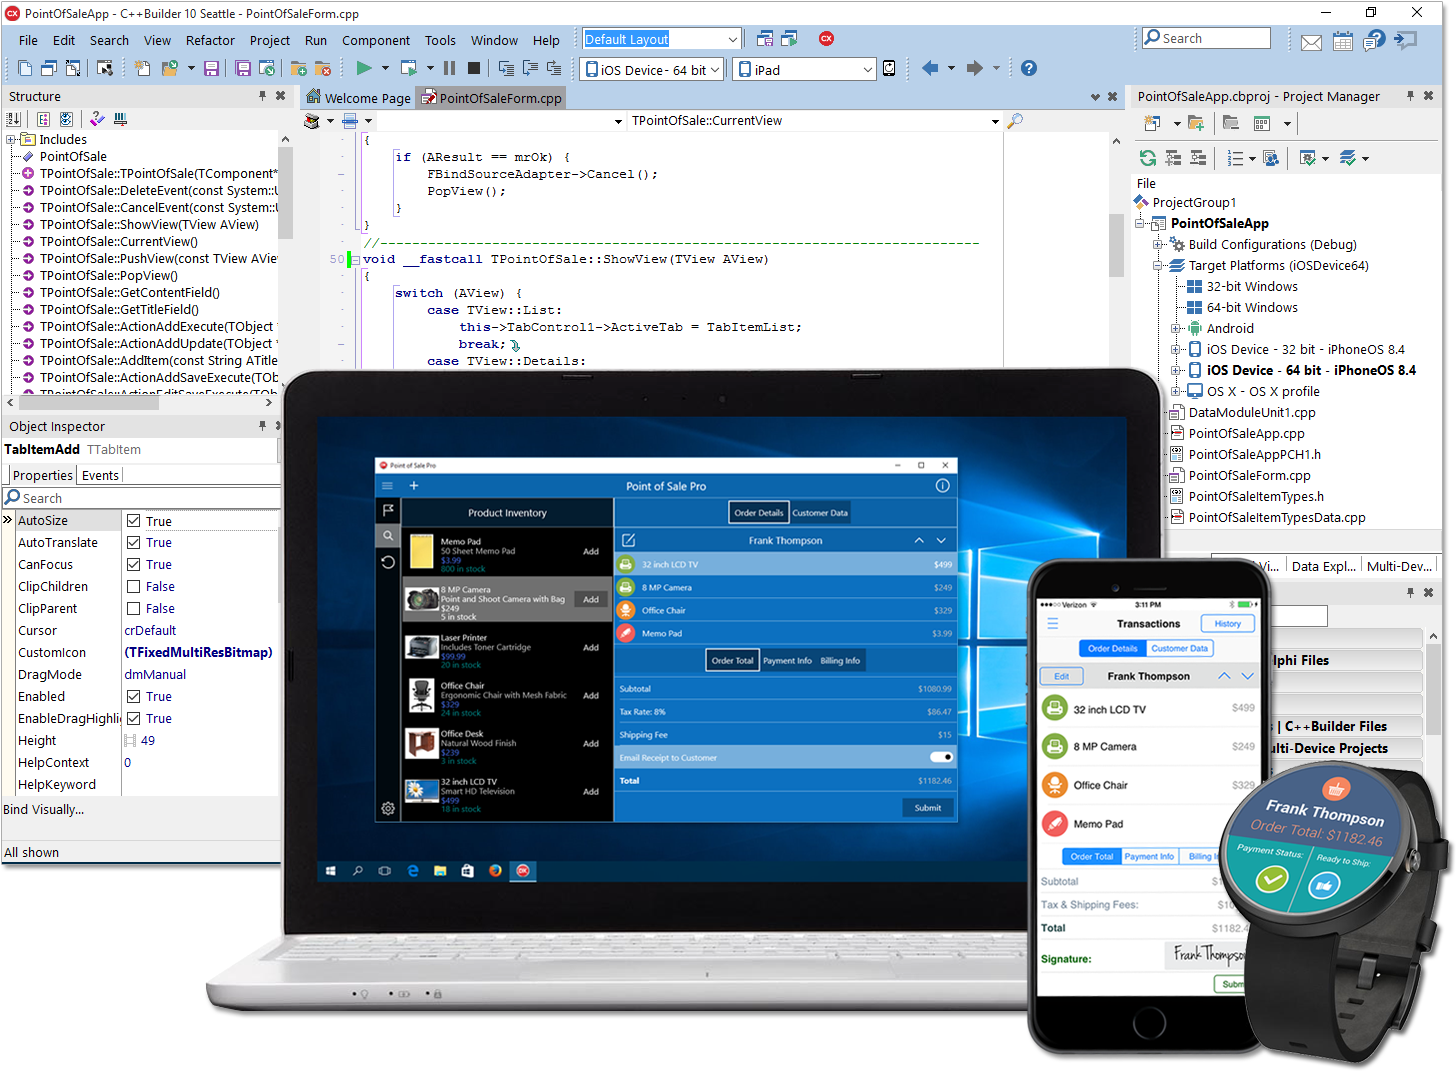Viewport: 1456px width, 1071px height.
Task: Click the Add file to project icon
Action: 298,69
